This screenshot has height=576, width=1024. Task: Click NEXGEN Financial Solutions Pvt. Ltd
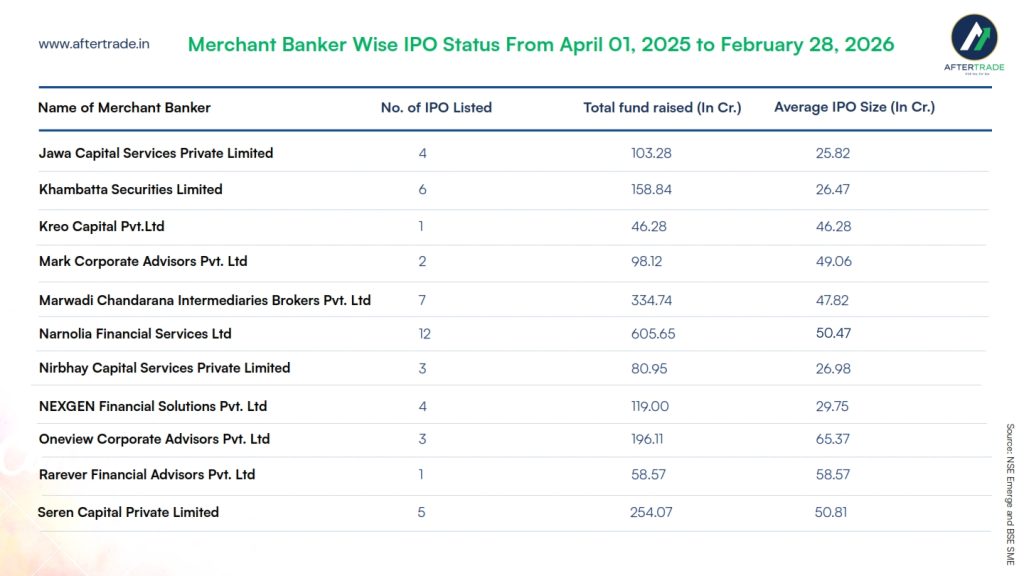153,406
